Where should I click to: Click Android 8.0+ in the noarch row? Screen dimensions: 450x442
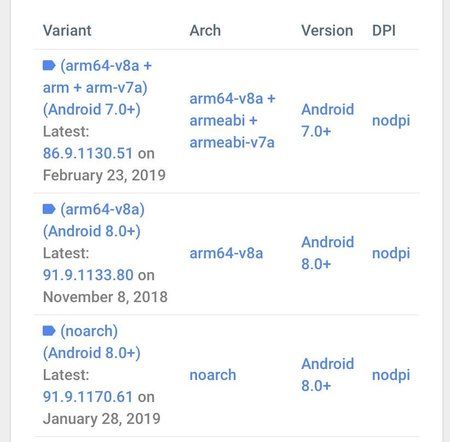click(x=327, y=375)
